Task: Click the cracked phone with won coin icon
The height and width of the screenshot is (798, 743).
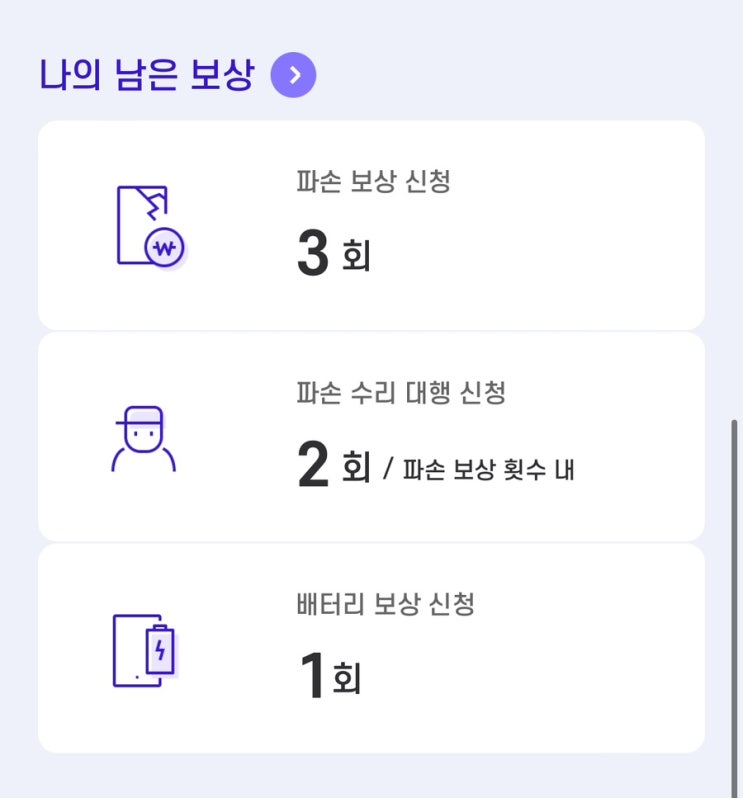Action: tap(151, 226)
